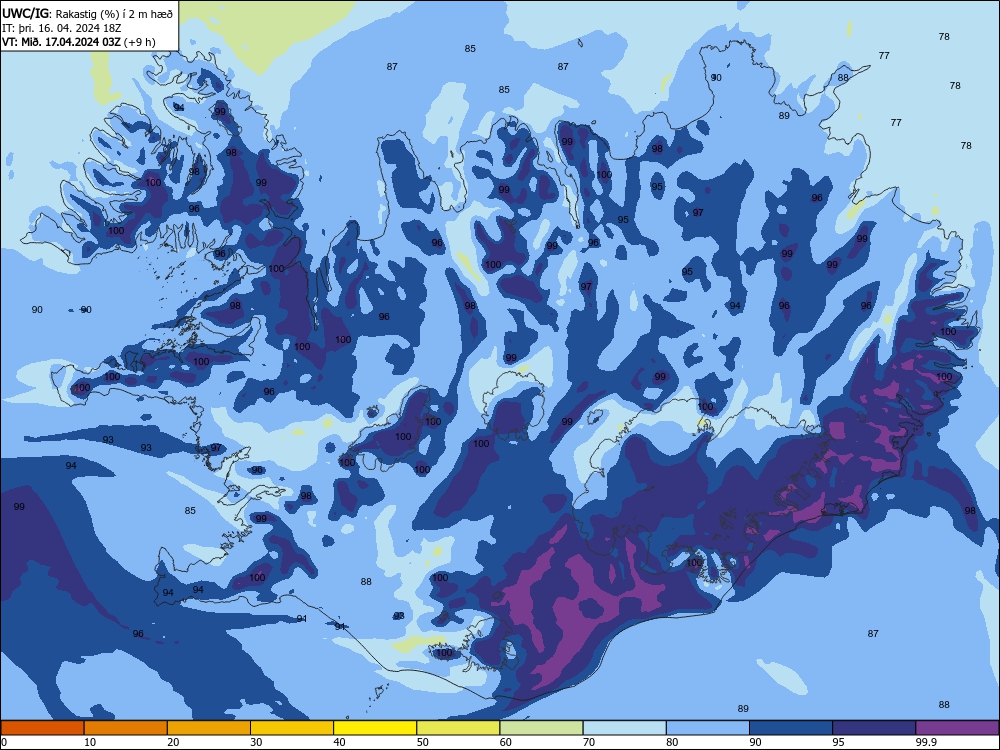Click the orange 10–20 legend swatch
This screenshot has height=750, width=1000.
pyautogui.click(x=126, y=728)
